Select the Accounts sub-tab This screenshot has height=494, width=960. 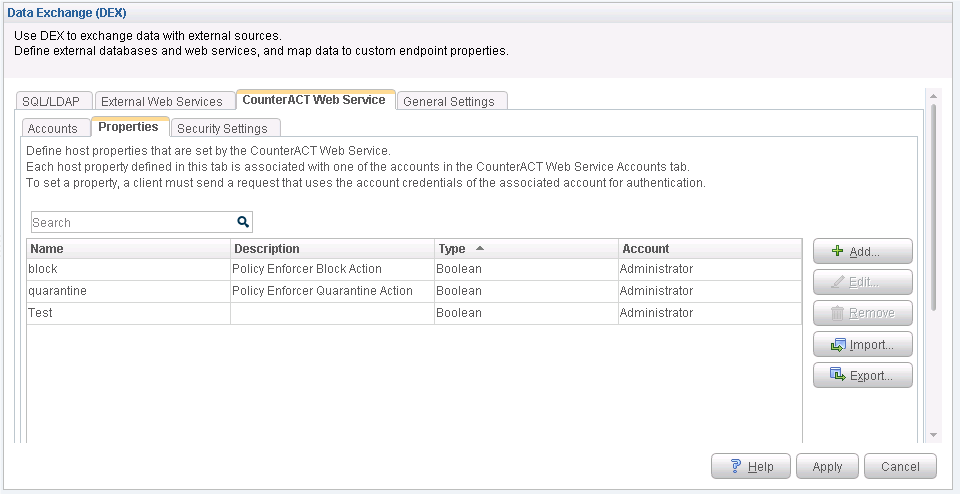(x=53, y=128)
